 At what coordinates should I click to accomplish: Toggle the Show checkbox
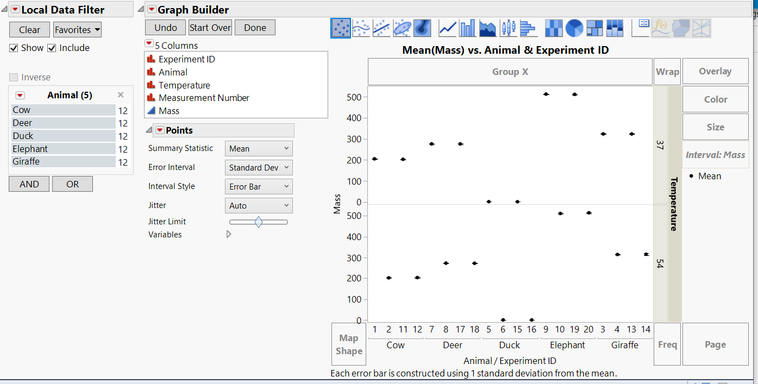coord(14,48)
